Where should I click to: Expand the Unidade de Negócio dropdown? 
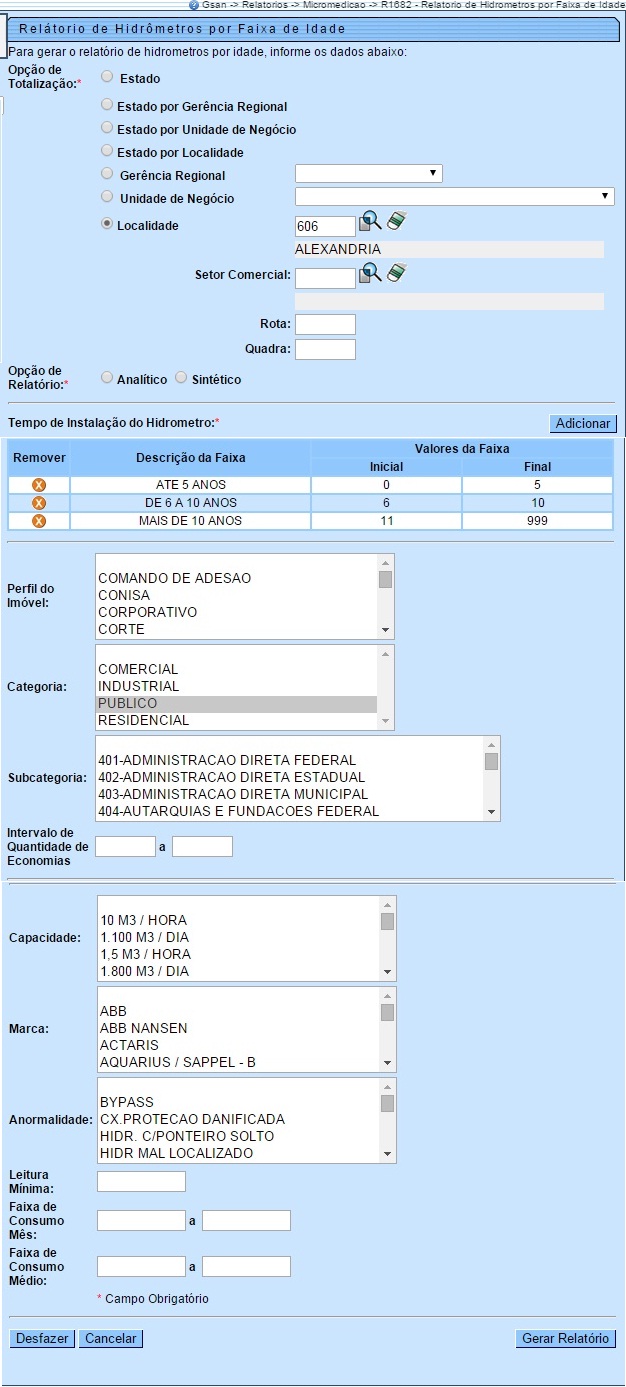[454, 197]
